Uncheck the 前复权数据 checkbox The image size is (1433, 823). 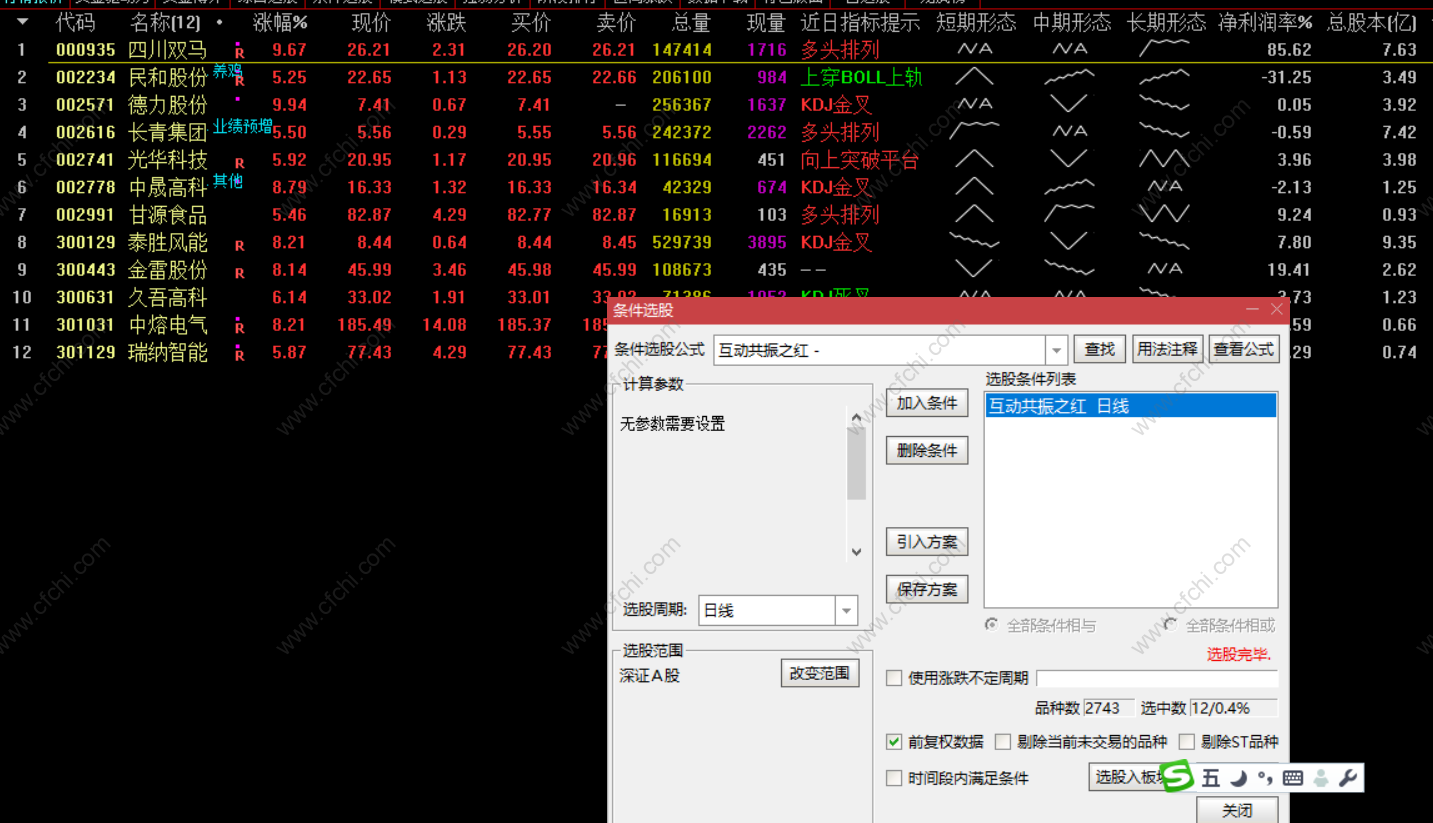point(894,742)
